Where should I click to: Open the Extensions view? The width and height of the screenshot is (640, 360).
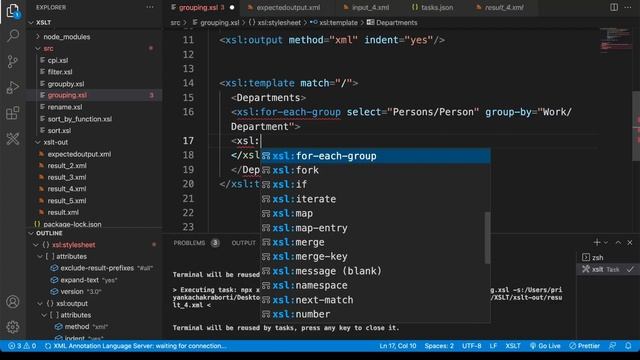pos(13,113)
